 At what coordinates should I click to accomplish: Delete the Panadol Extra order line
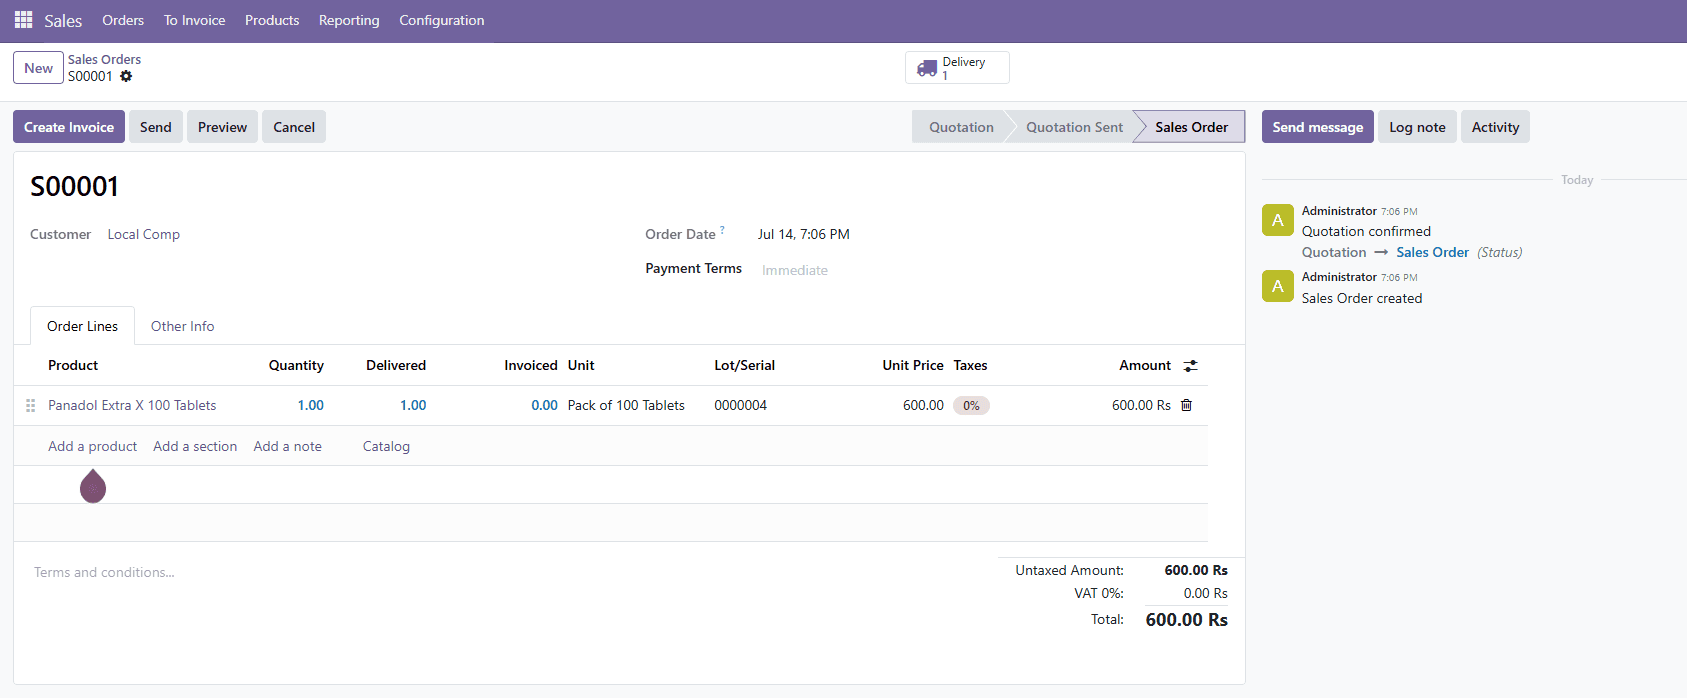pyautogui.click(x=1186, y=405)
